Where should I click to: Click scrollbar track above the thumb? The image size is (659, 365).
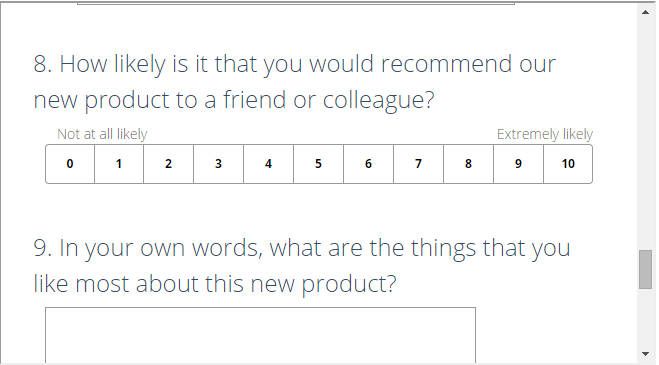646,135
